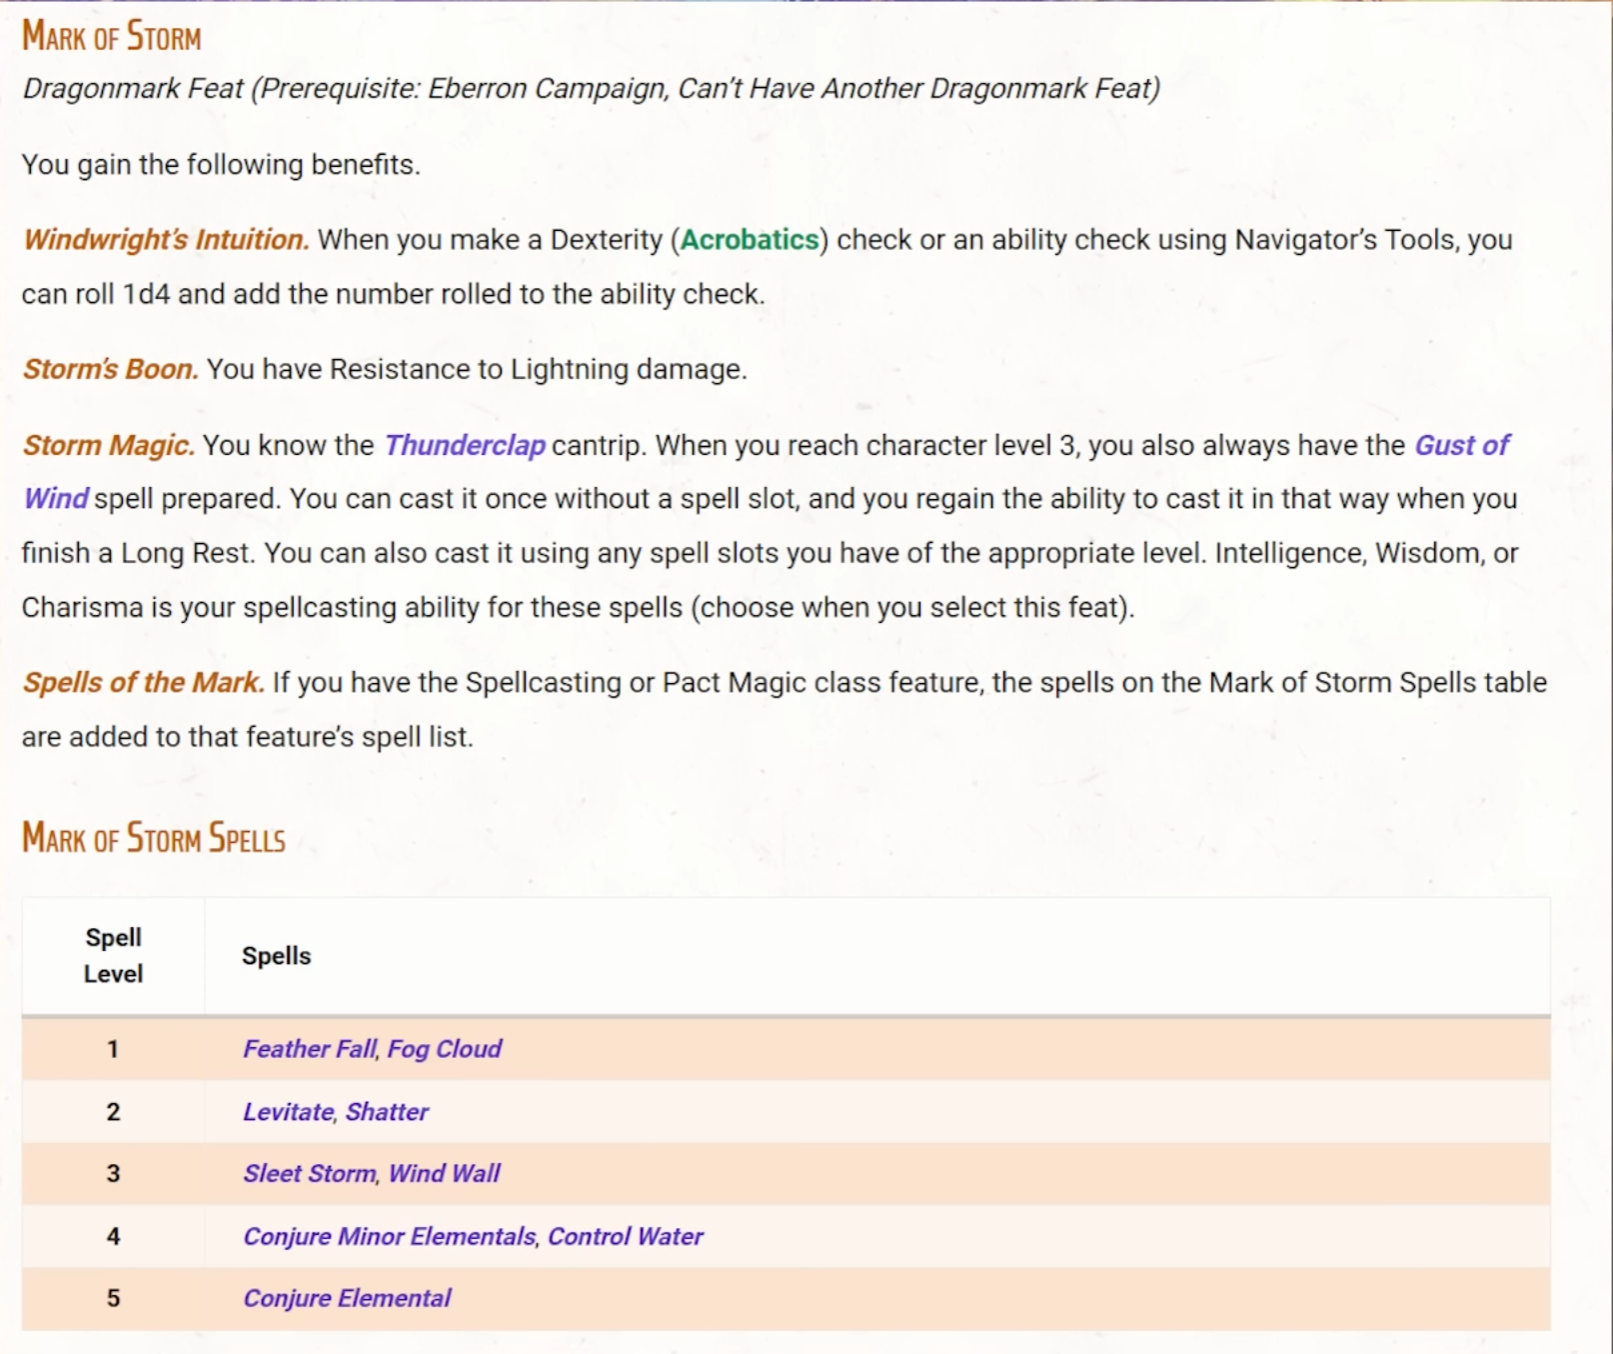This screenshot has width=1613, height=1354.
Task: Open the Acrobatics skill link
Action: tap(750, 240)
